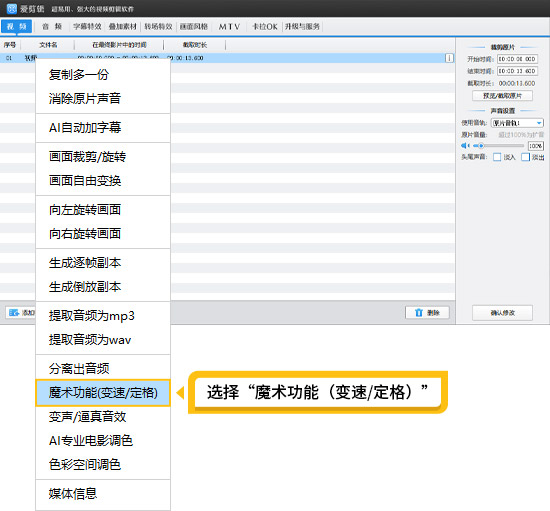Click the 在最终影片中的时间 column header
Screen dimensions: 550x511
click(119, 45)
